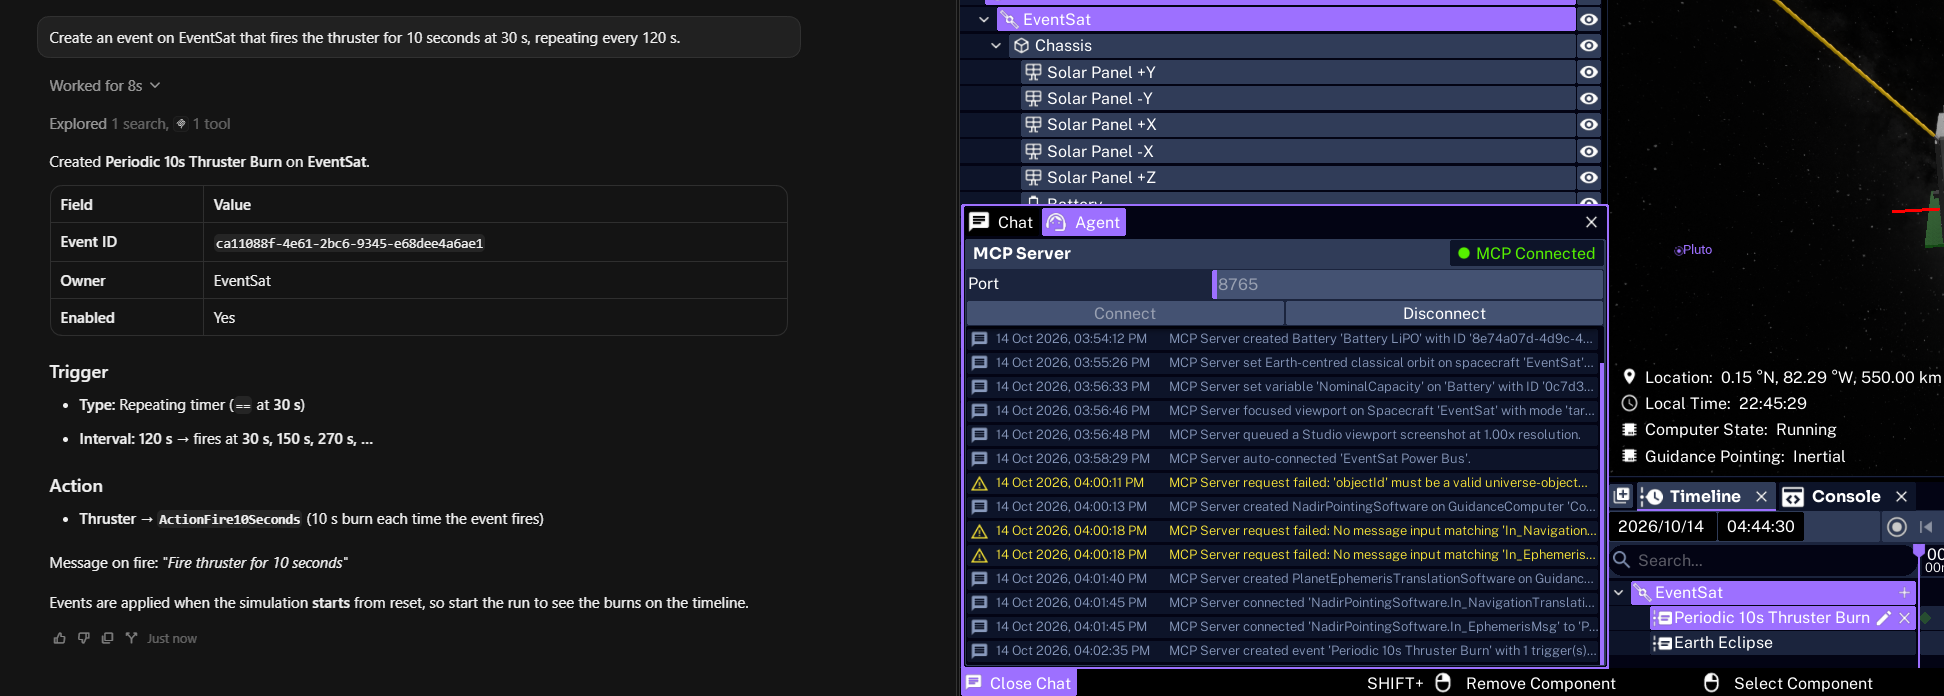Click the Close Chat button

tap(1019, 683)
